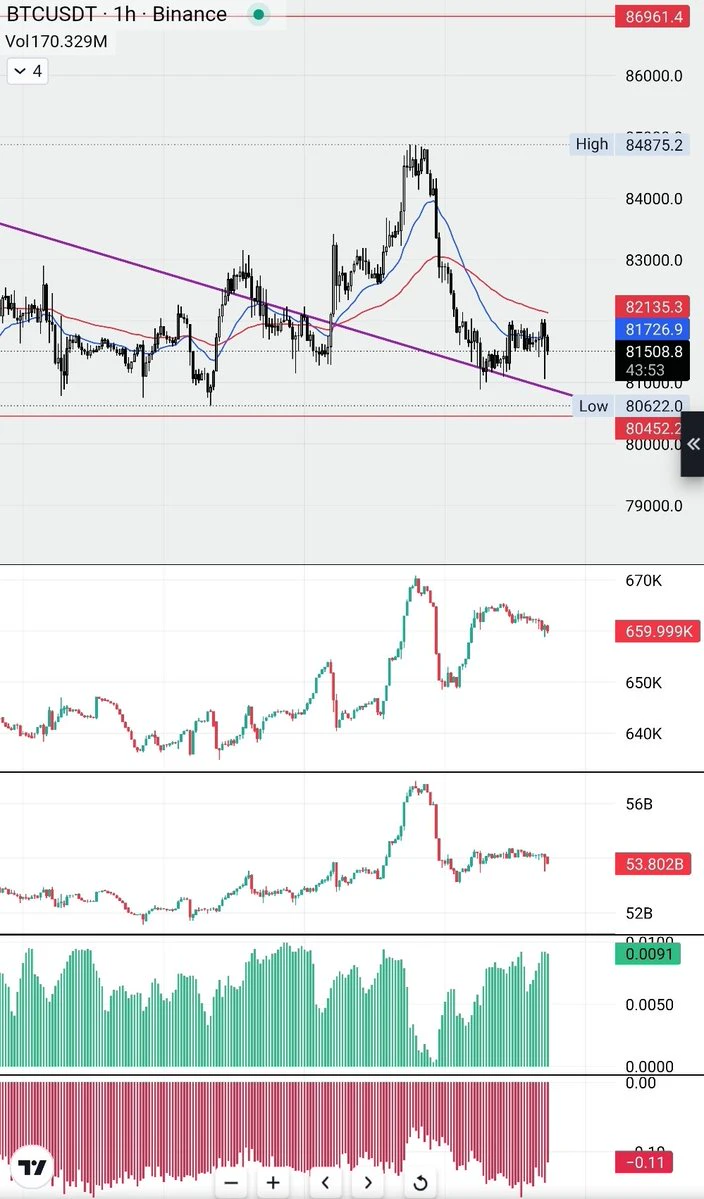Screen dimensions: 704x1199
Task: Click the TradingView logo icon
Action: [x=32, y=1168]
